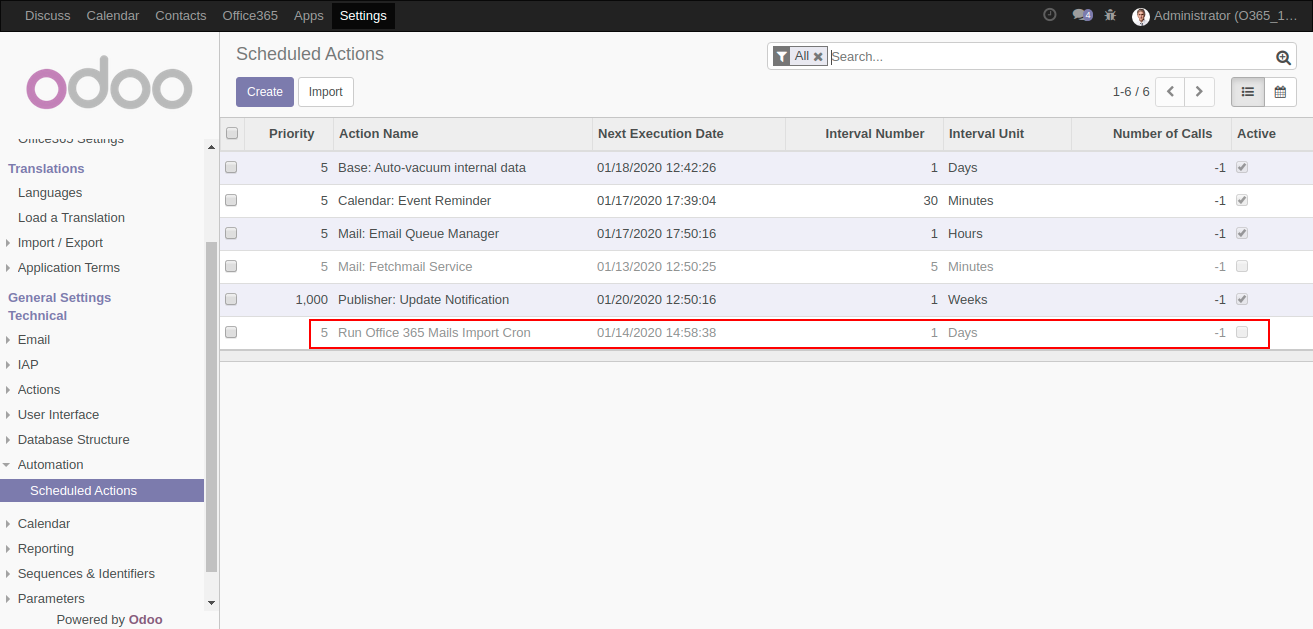Go to previous page of records
Image resolution: width=1313 pixels, height=629 pixels.
point(1170,92)
